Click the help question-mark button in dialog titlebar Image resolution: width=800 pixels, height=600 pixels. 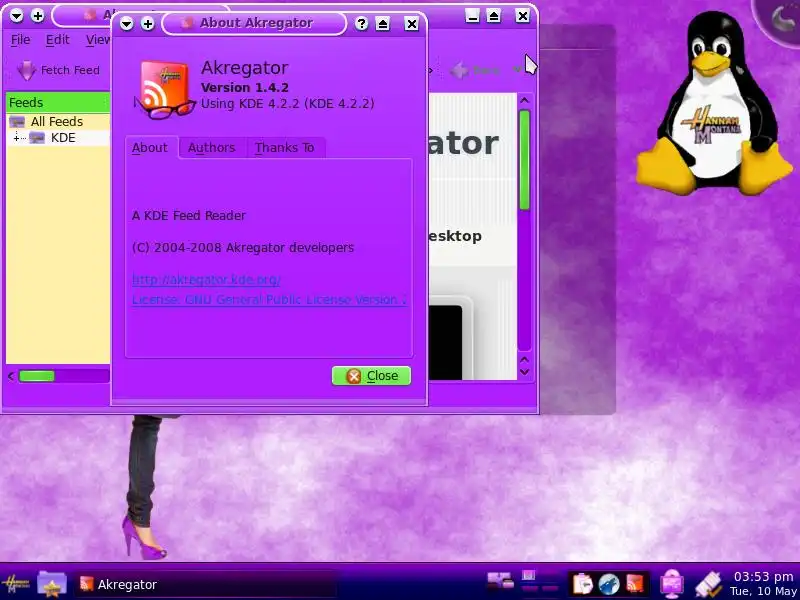coord(361,23)
